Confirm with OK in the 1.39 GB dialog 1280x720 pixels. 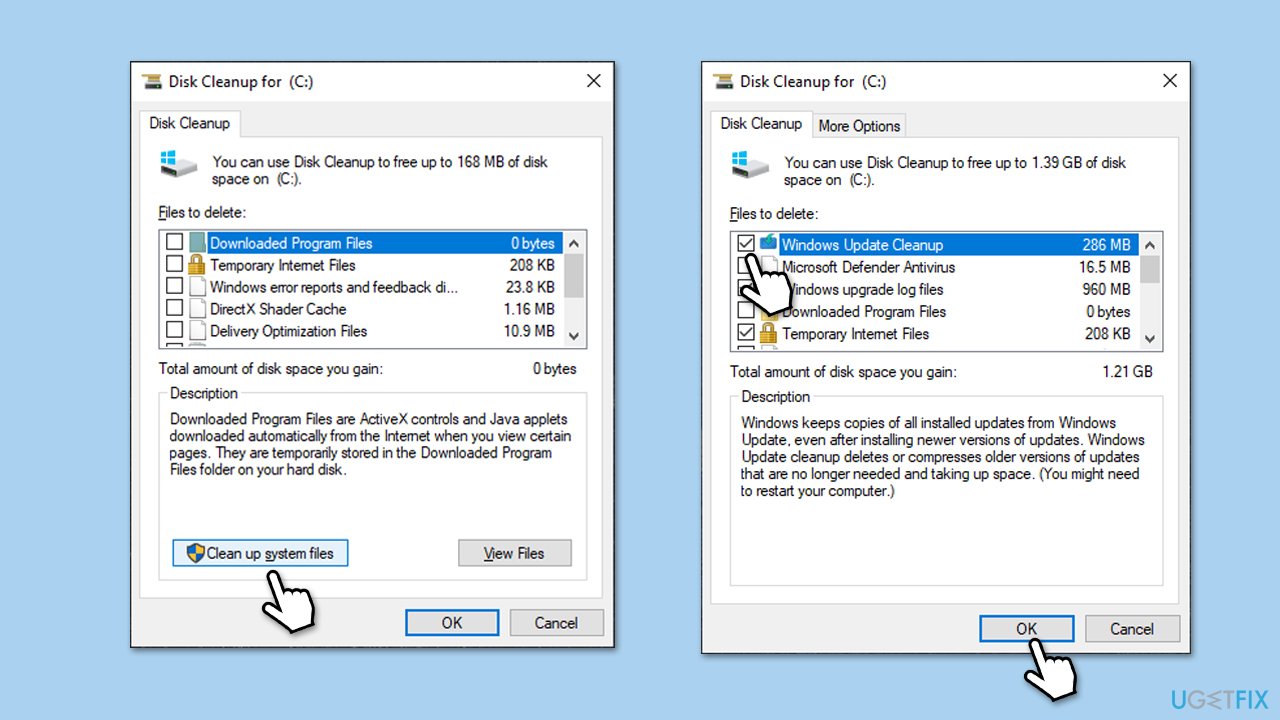coord(1026,629)
